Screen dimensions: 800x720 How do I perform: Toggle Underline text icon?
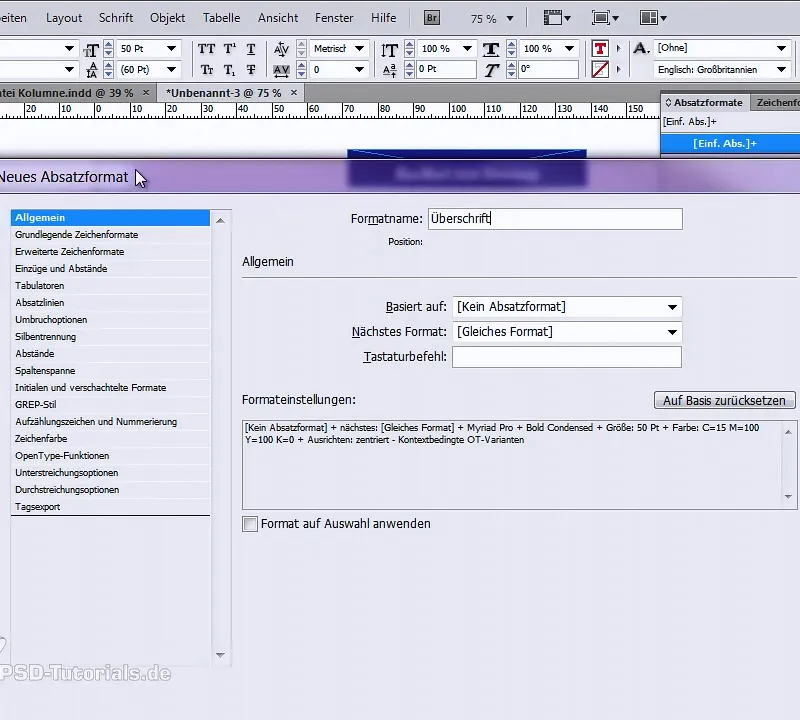[x=251, y=49]
